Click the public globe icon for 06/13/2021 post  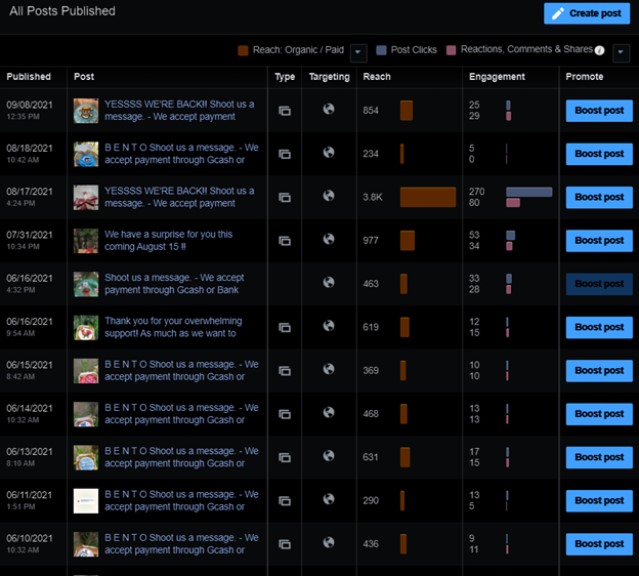coord(328,456)
